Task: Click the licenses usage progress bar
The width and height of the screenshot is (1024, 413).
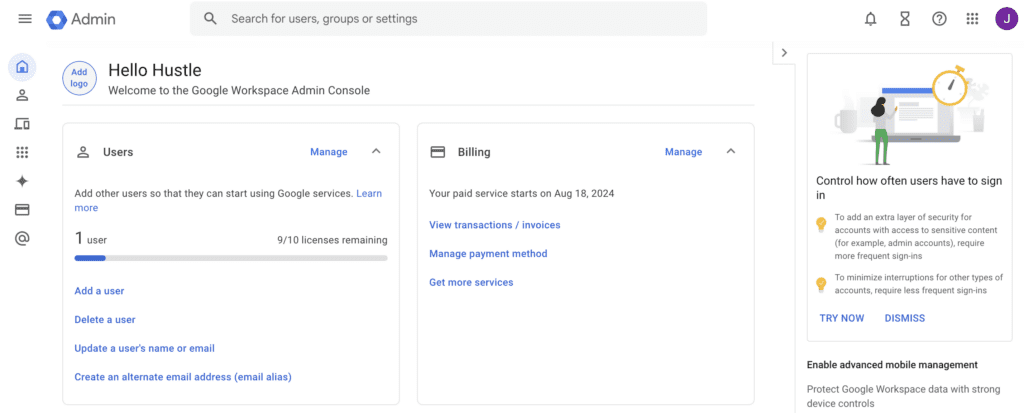Action: click(x=230, y=258)
